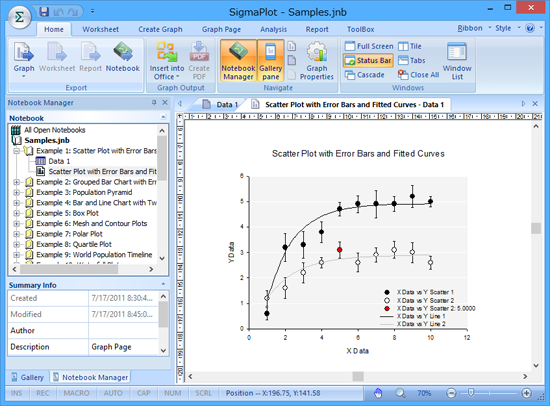Switch to the Worksheet ribbon tab
The width and height of the screenshot is (550, 406).
[100, 29]
